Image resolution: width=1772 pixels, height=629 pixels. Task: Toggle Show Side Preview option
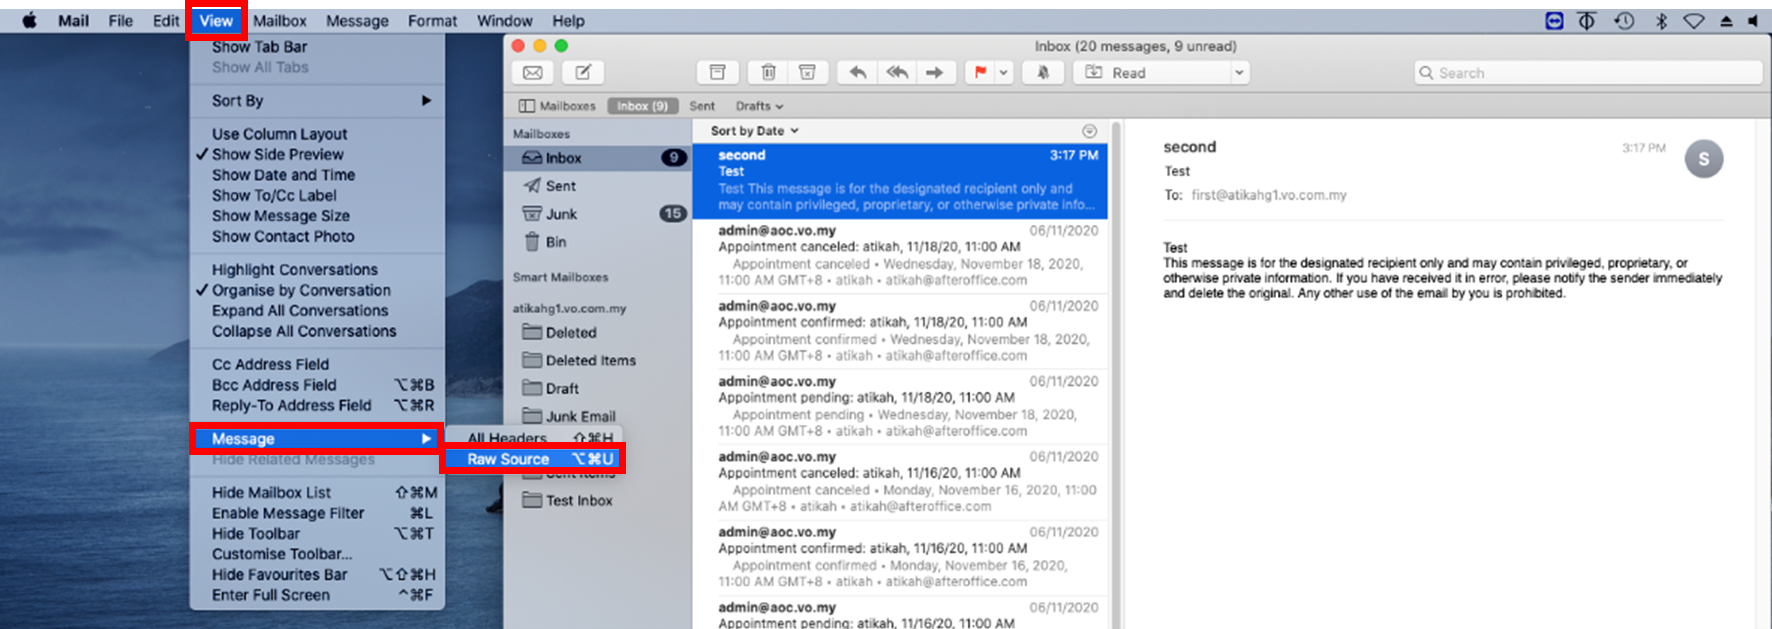pyautogui.click(x=277, y=154)
